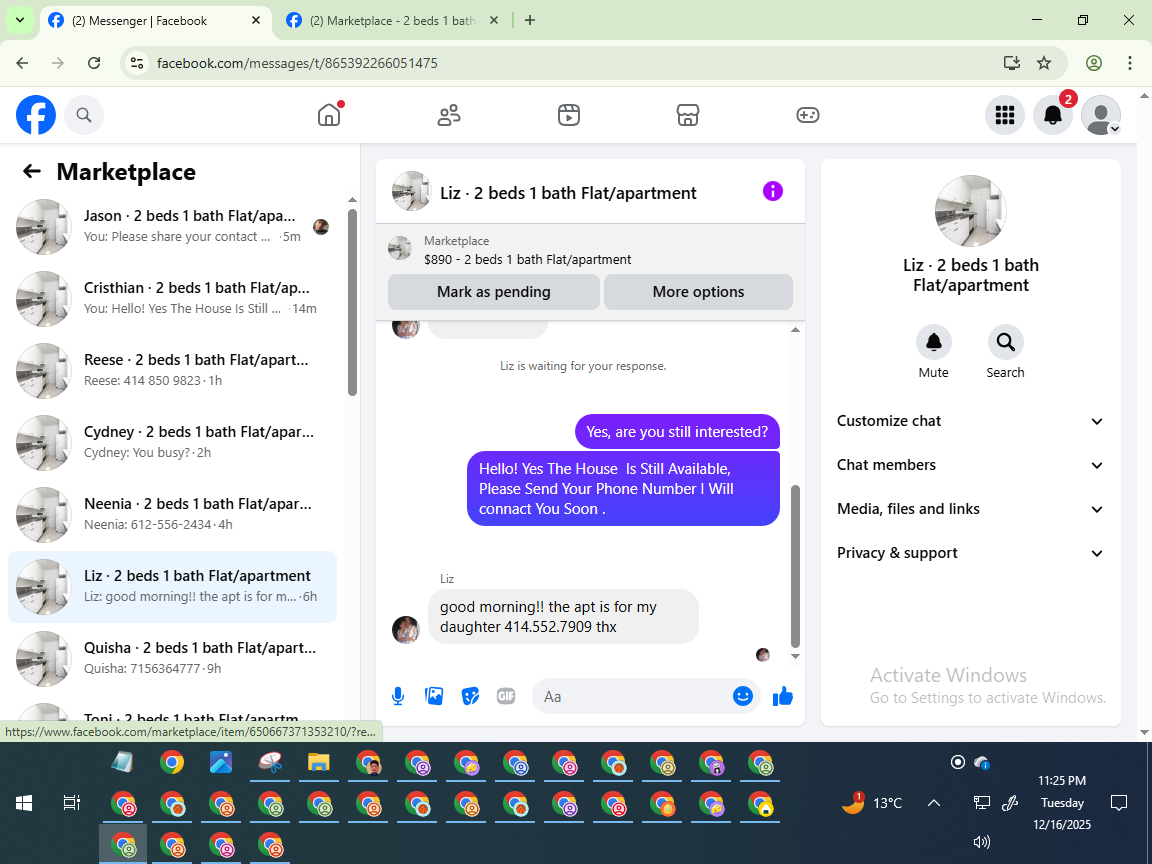Open conversation info purple i icon
The image size is (1152, 864).
(773, 192)
